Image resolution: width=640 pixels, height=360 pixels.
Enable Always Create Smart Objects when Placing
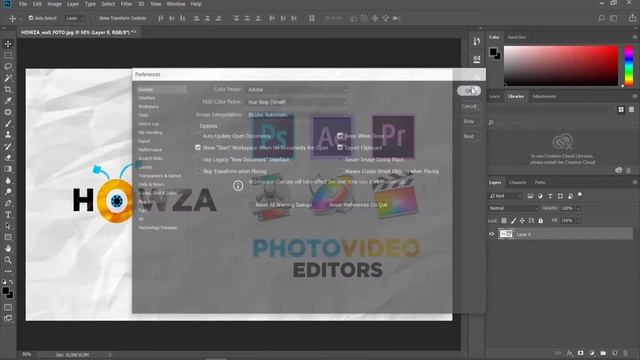pyautogui.click(x=340, y=171)
